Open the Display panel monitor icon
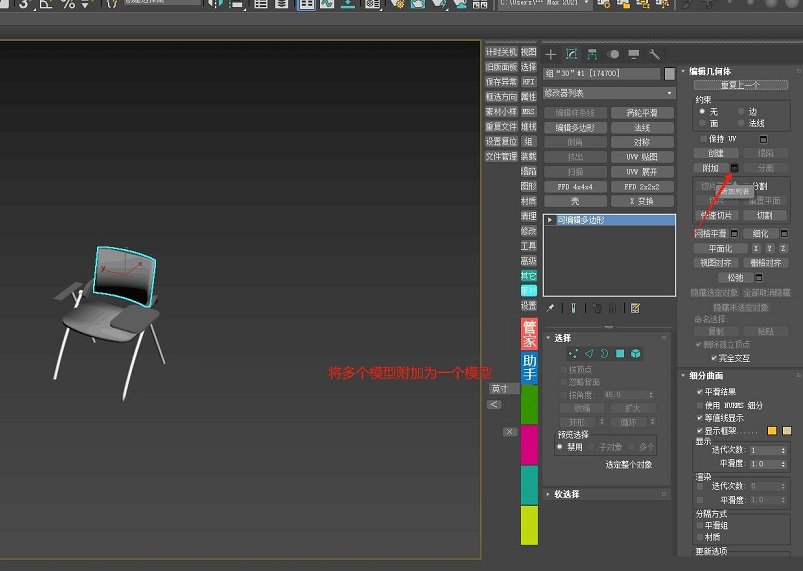The width and height of the screenshot is (803, 571). pos(634,54)
